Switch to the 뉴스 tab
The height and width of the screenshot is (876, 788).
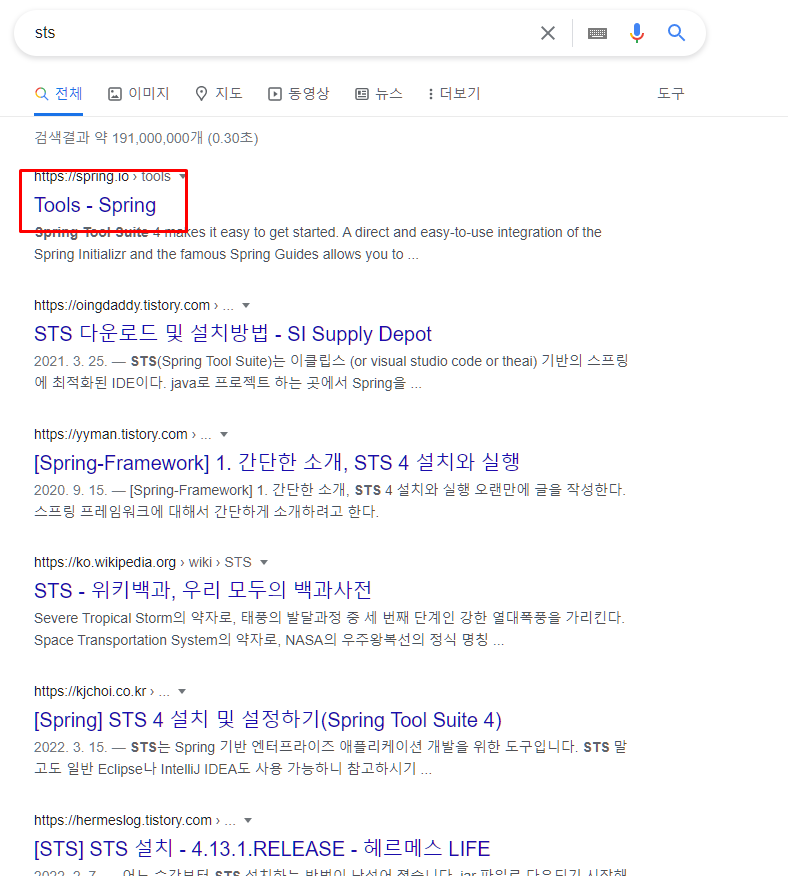(379, 94)
